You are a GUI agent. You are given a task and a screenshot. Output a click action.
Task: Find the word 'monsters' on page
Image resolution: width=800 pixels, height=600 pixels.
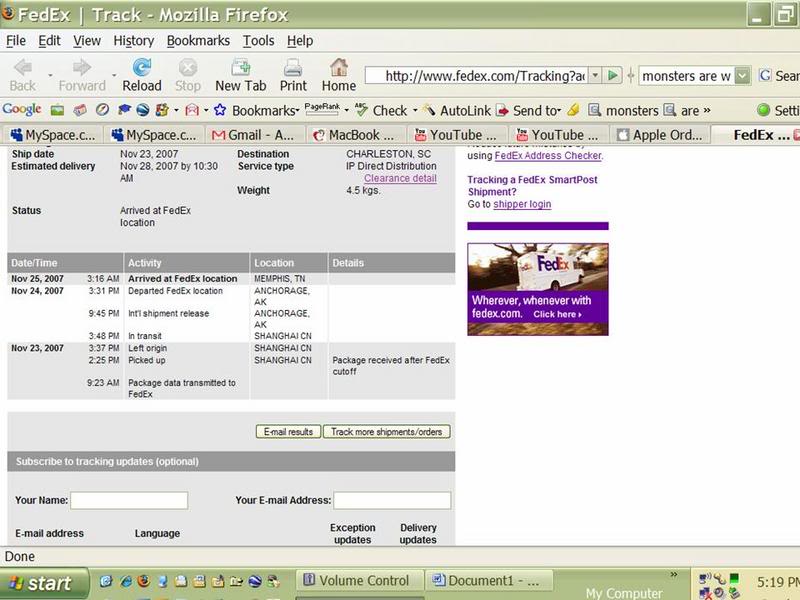[623, 110]
